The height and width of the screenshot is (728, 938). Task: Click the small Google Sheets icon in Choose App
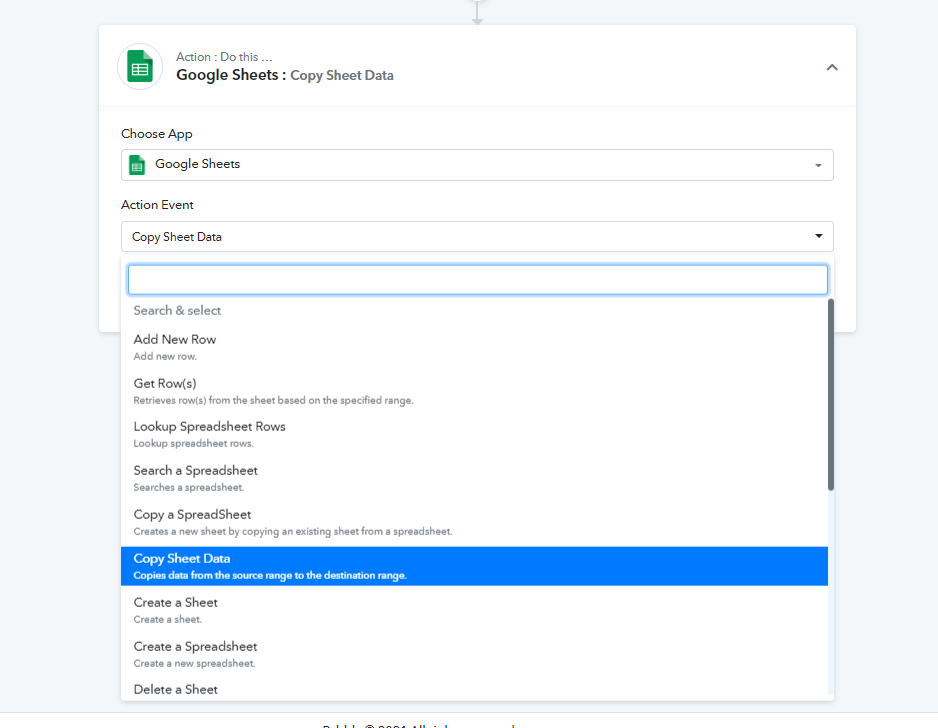pos(137,165)
